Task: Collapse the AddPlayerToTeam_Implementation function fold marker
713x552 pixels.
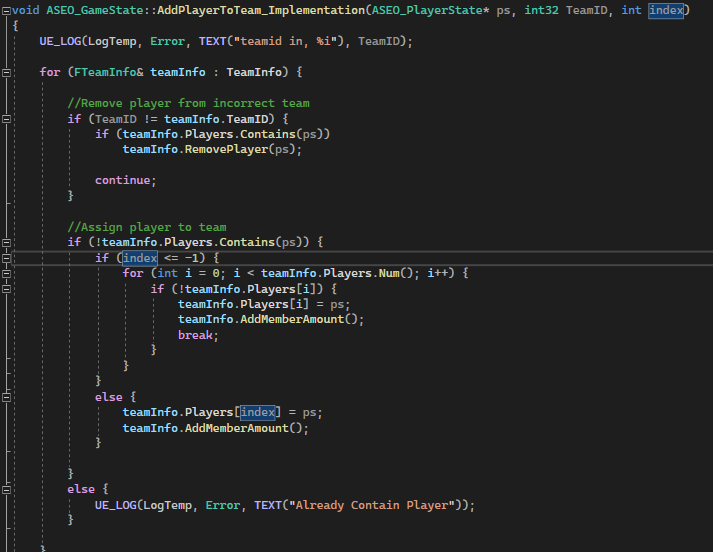Action: tap(6, 10)
